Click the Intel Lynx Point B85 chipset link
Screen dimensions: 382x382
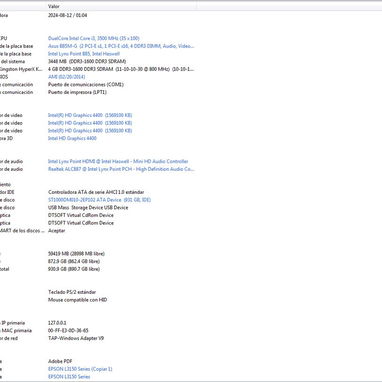(x=84, y=54)
